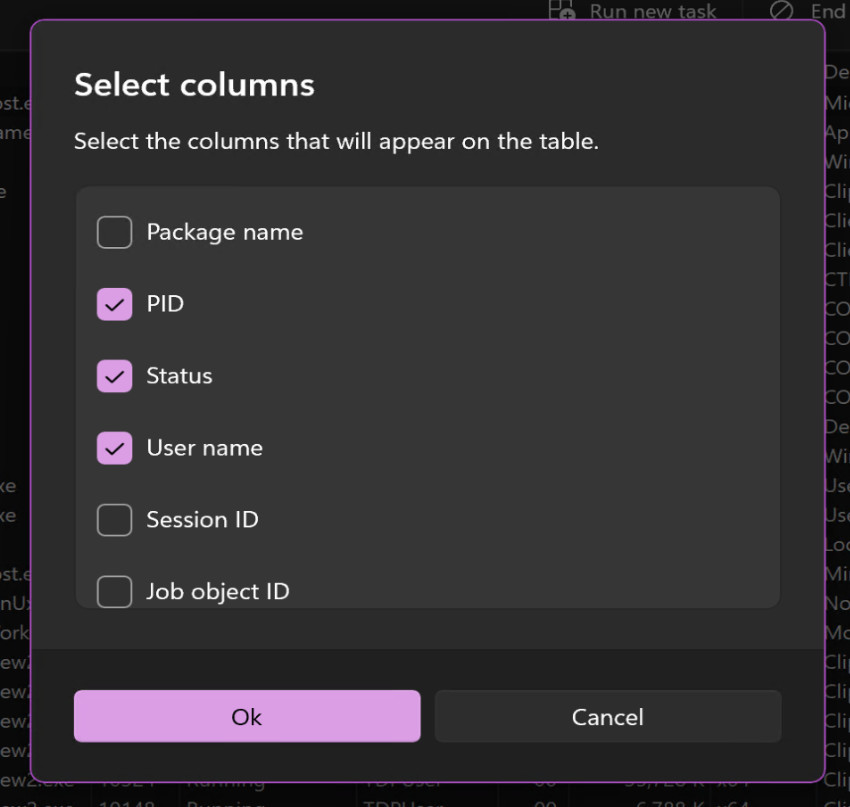Click the Run new task text

[x=653, y=11]
